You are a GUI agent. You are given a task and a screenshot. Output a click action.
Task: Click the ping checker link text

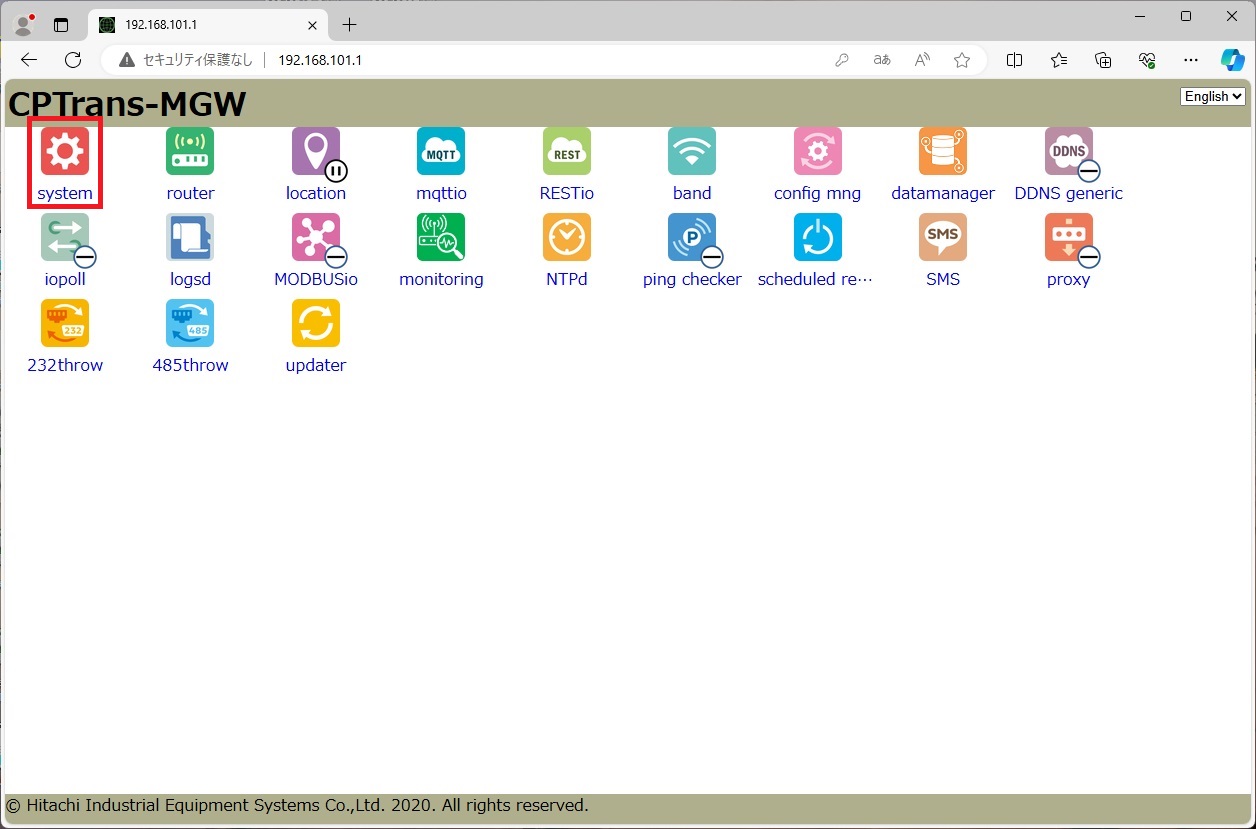pos(692,280)
